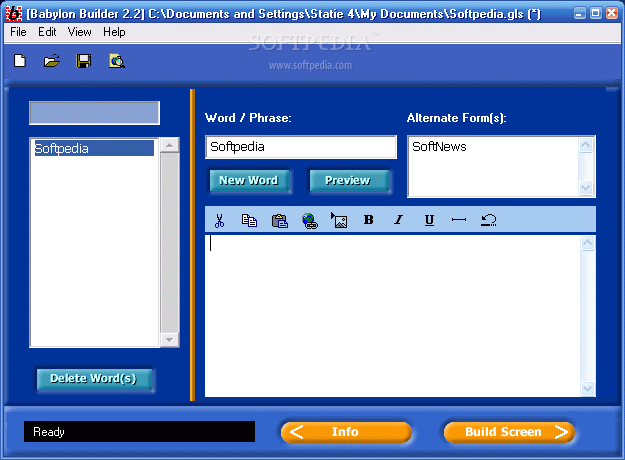Click the New Word button
The image size is (625, 460).
(249, 181)
